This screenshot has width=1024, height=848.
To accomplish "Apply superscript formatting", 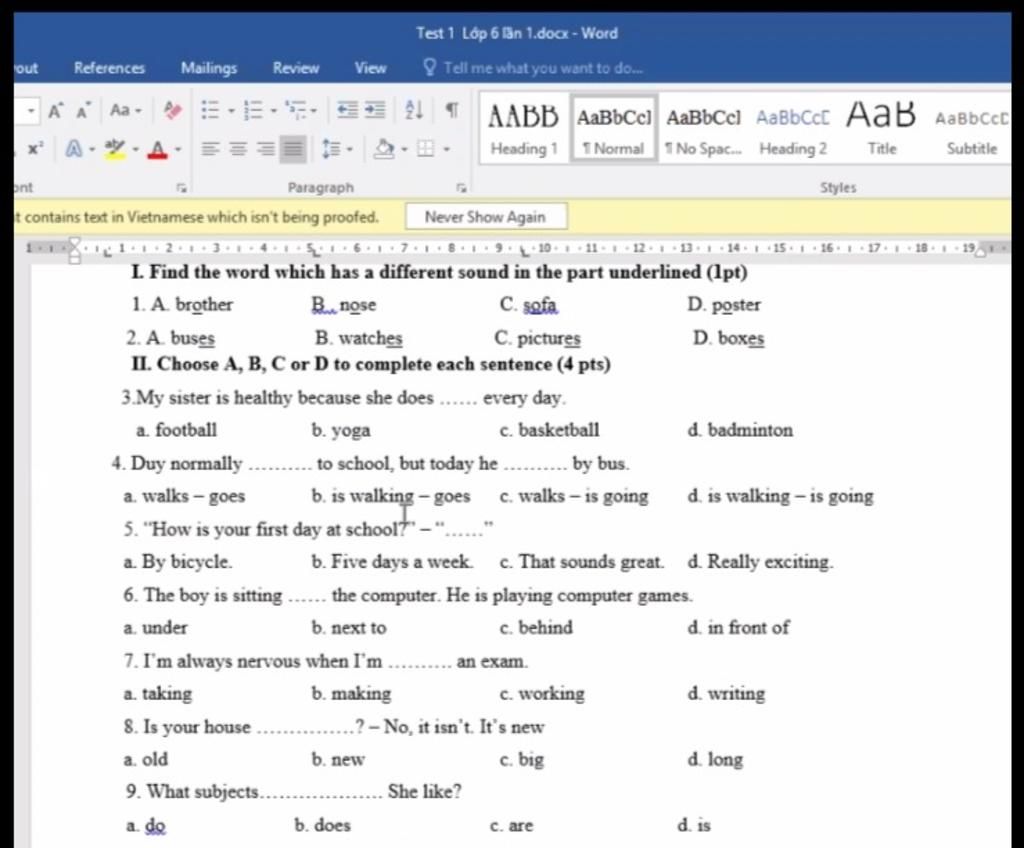I will (35, 149).
